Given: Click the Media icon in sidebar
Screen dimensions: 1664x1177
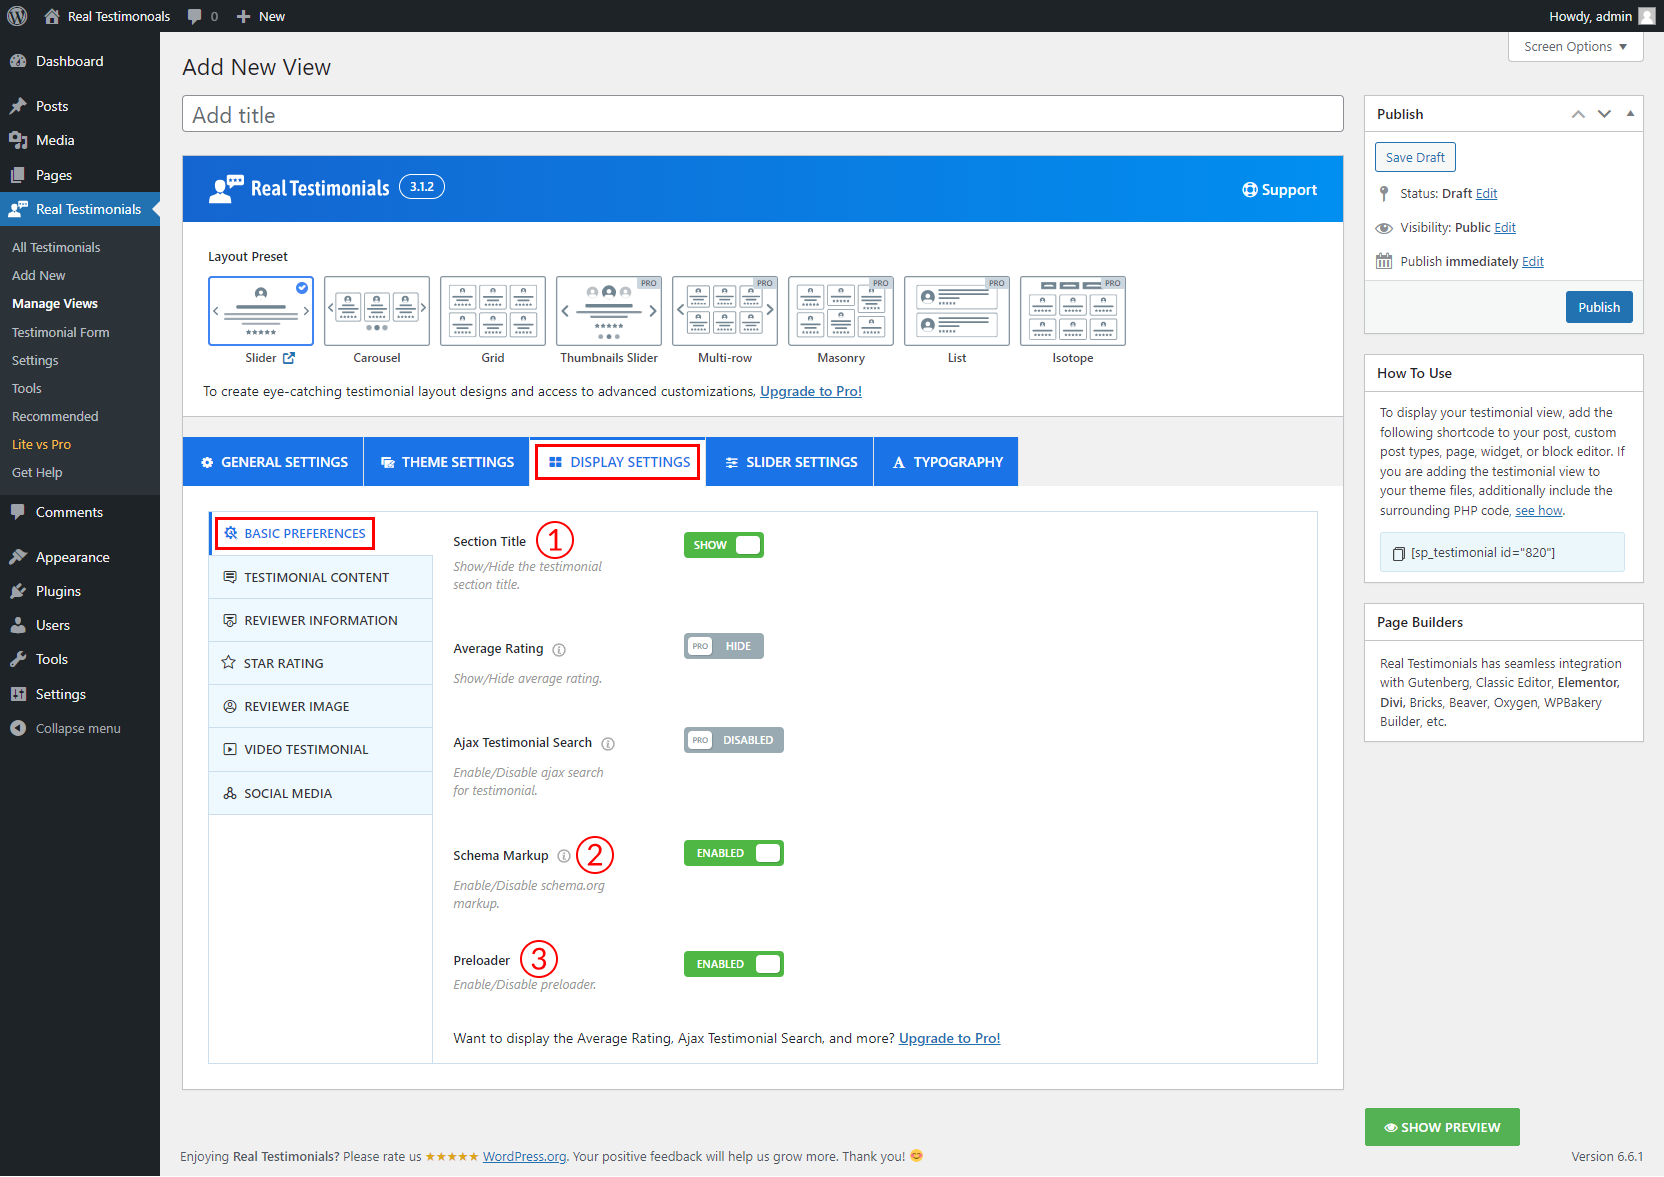Looking at the screenshot, I should coord(18,140).
